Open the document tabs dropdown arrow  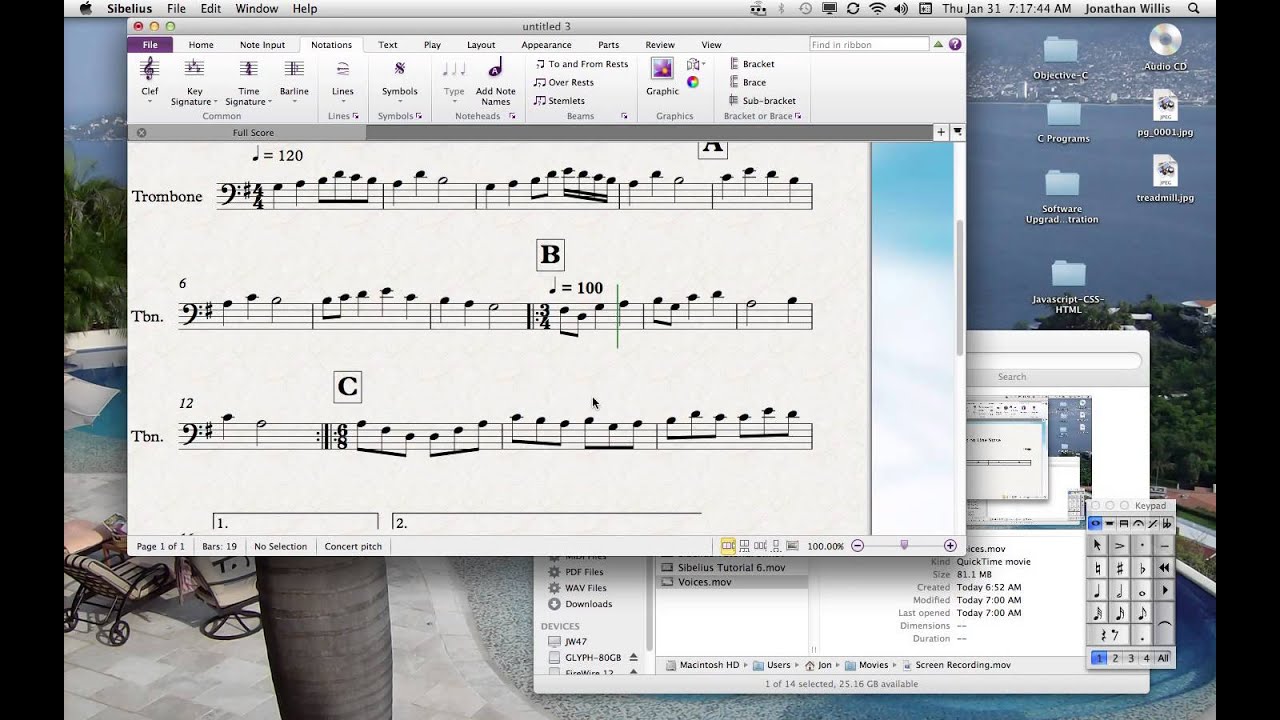pos(957,132)
